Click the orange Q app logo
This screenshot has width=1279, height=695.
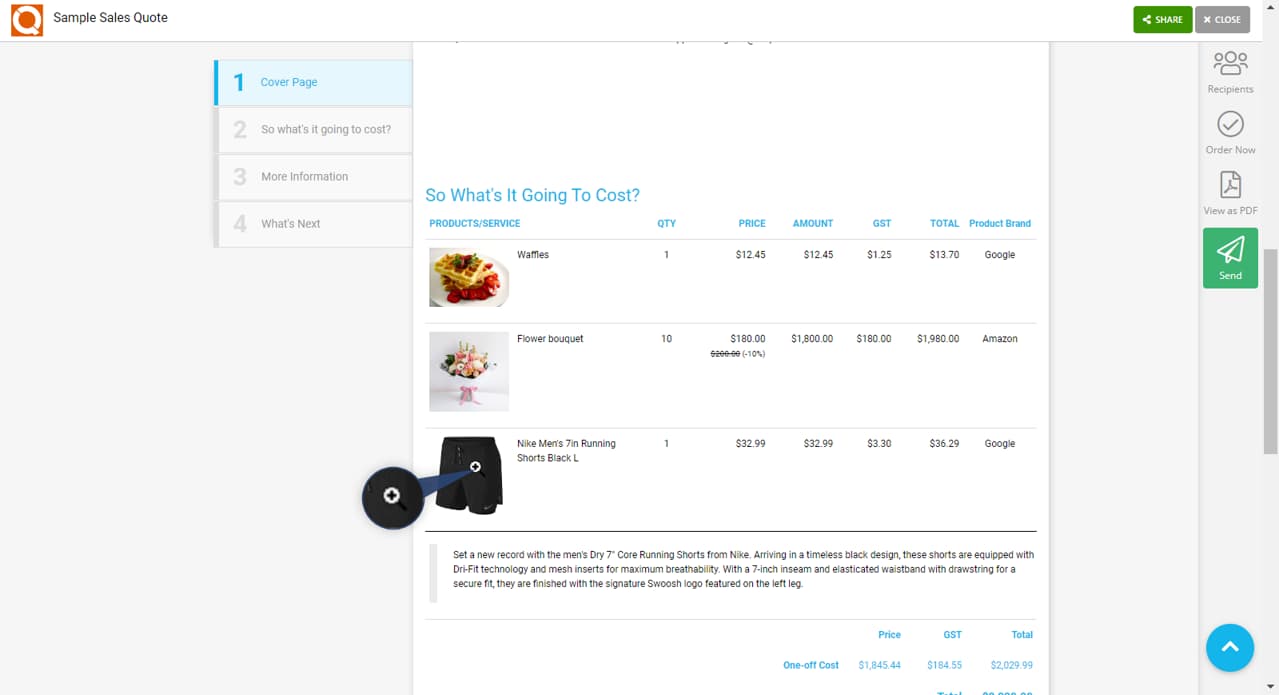click(26, 19)
